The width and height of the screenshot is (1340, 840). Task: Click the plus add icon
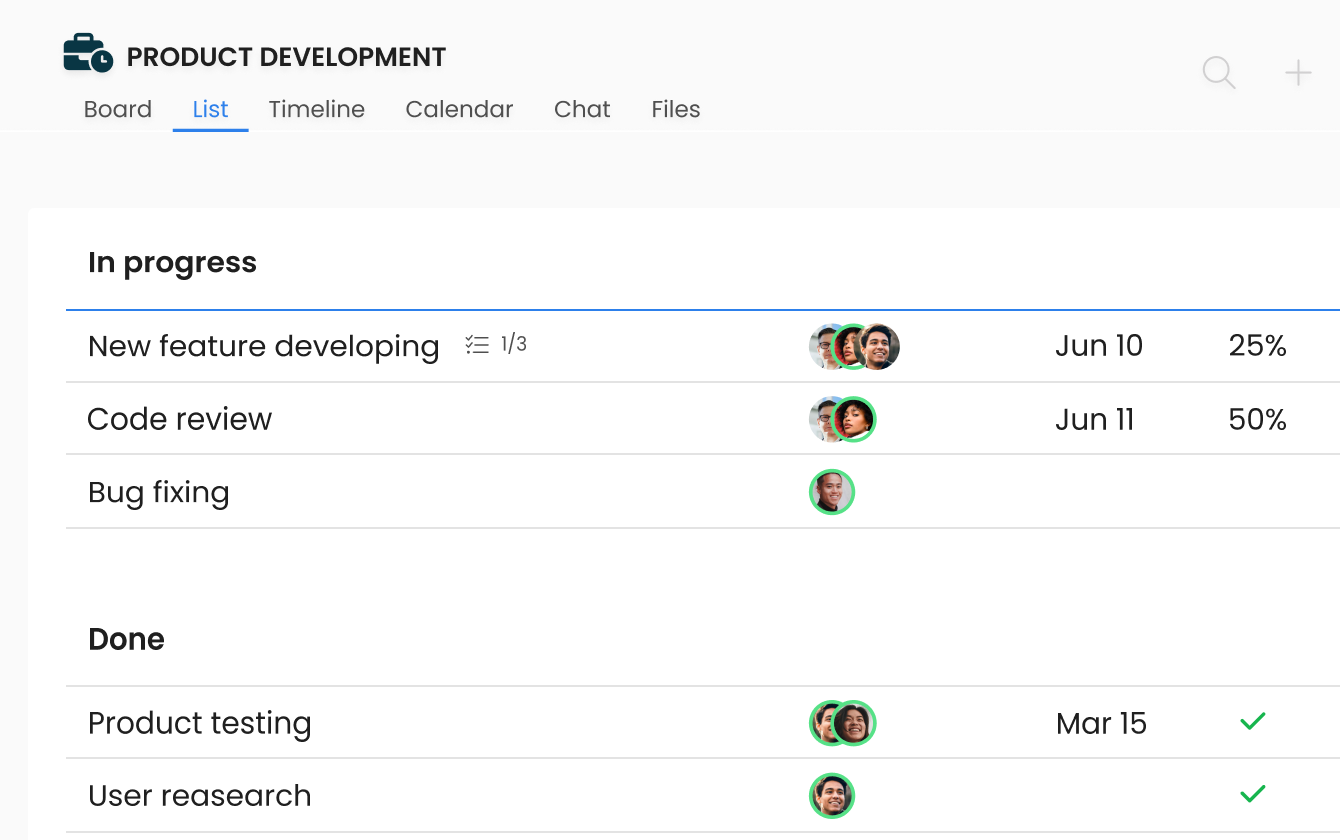(x=1298, y=73)
